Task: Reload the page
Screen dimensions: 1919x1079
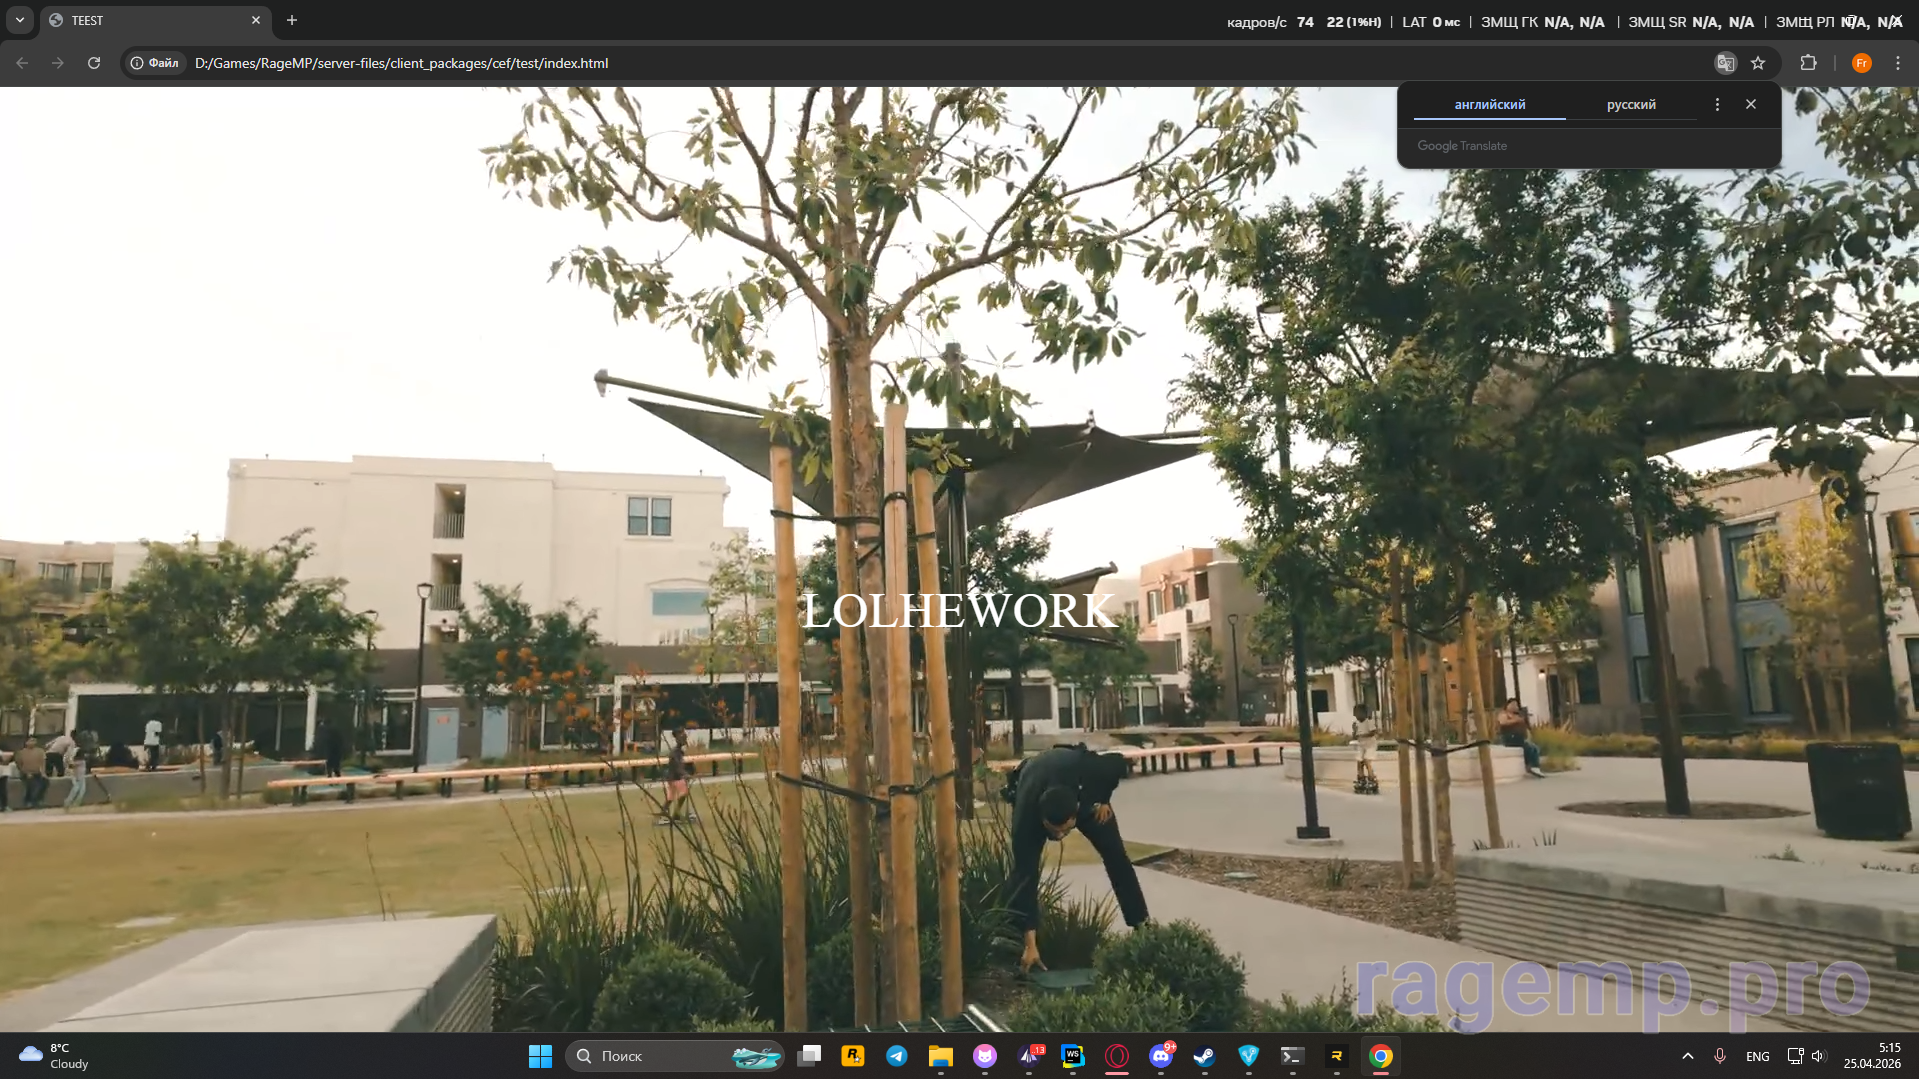Action: tap(94, 63)
